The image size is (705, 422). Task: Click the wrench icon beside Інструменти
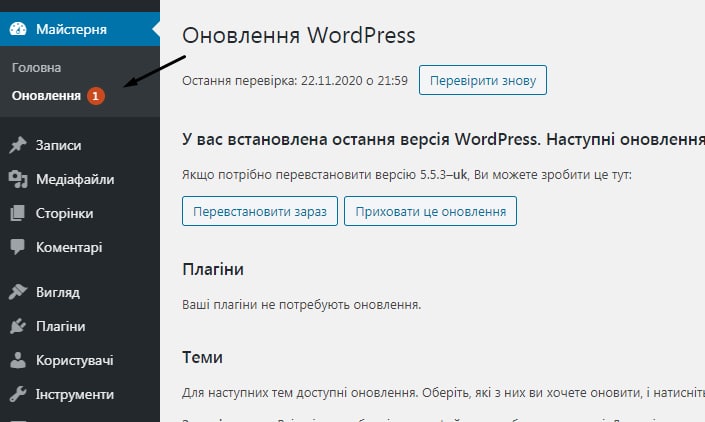pyautogui.click(x=18, y=394)
